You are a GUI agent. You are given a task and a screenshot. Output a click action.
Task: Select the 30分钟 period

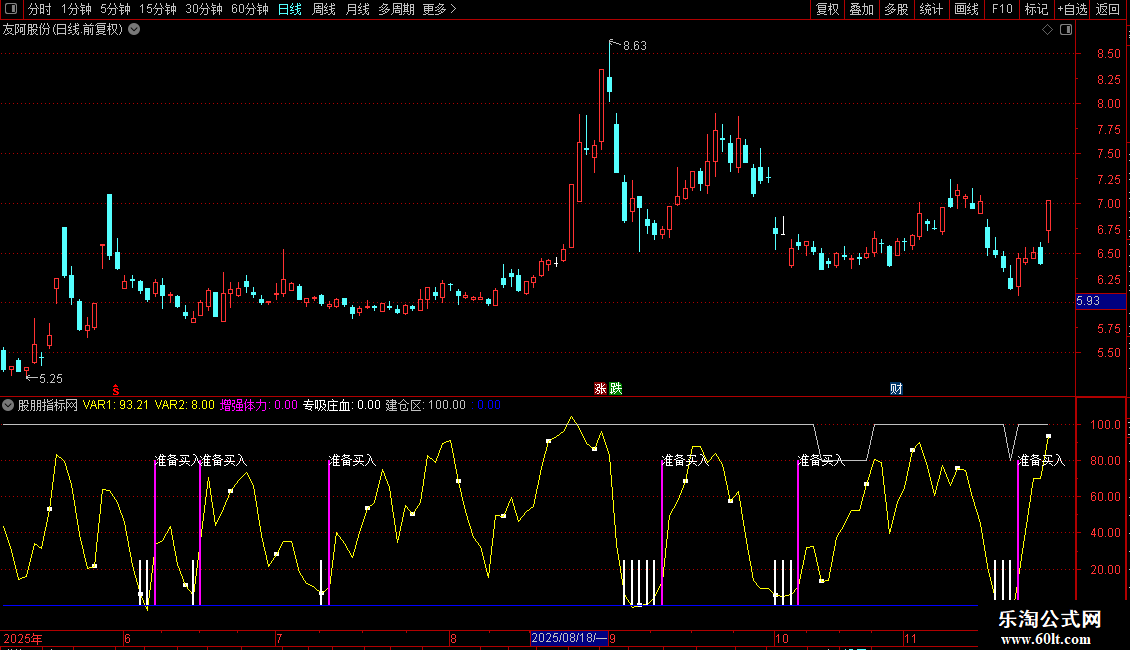(x=204, y=9)
